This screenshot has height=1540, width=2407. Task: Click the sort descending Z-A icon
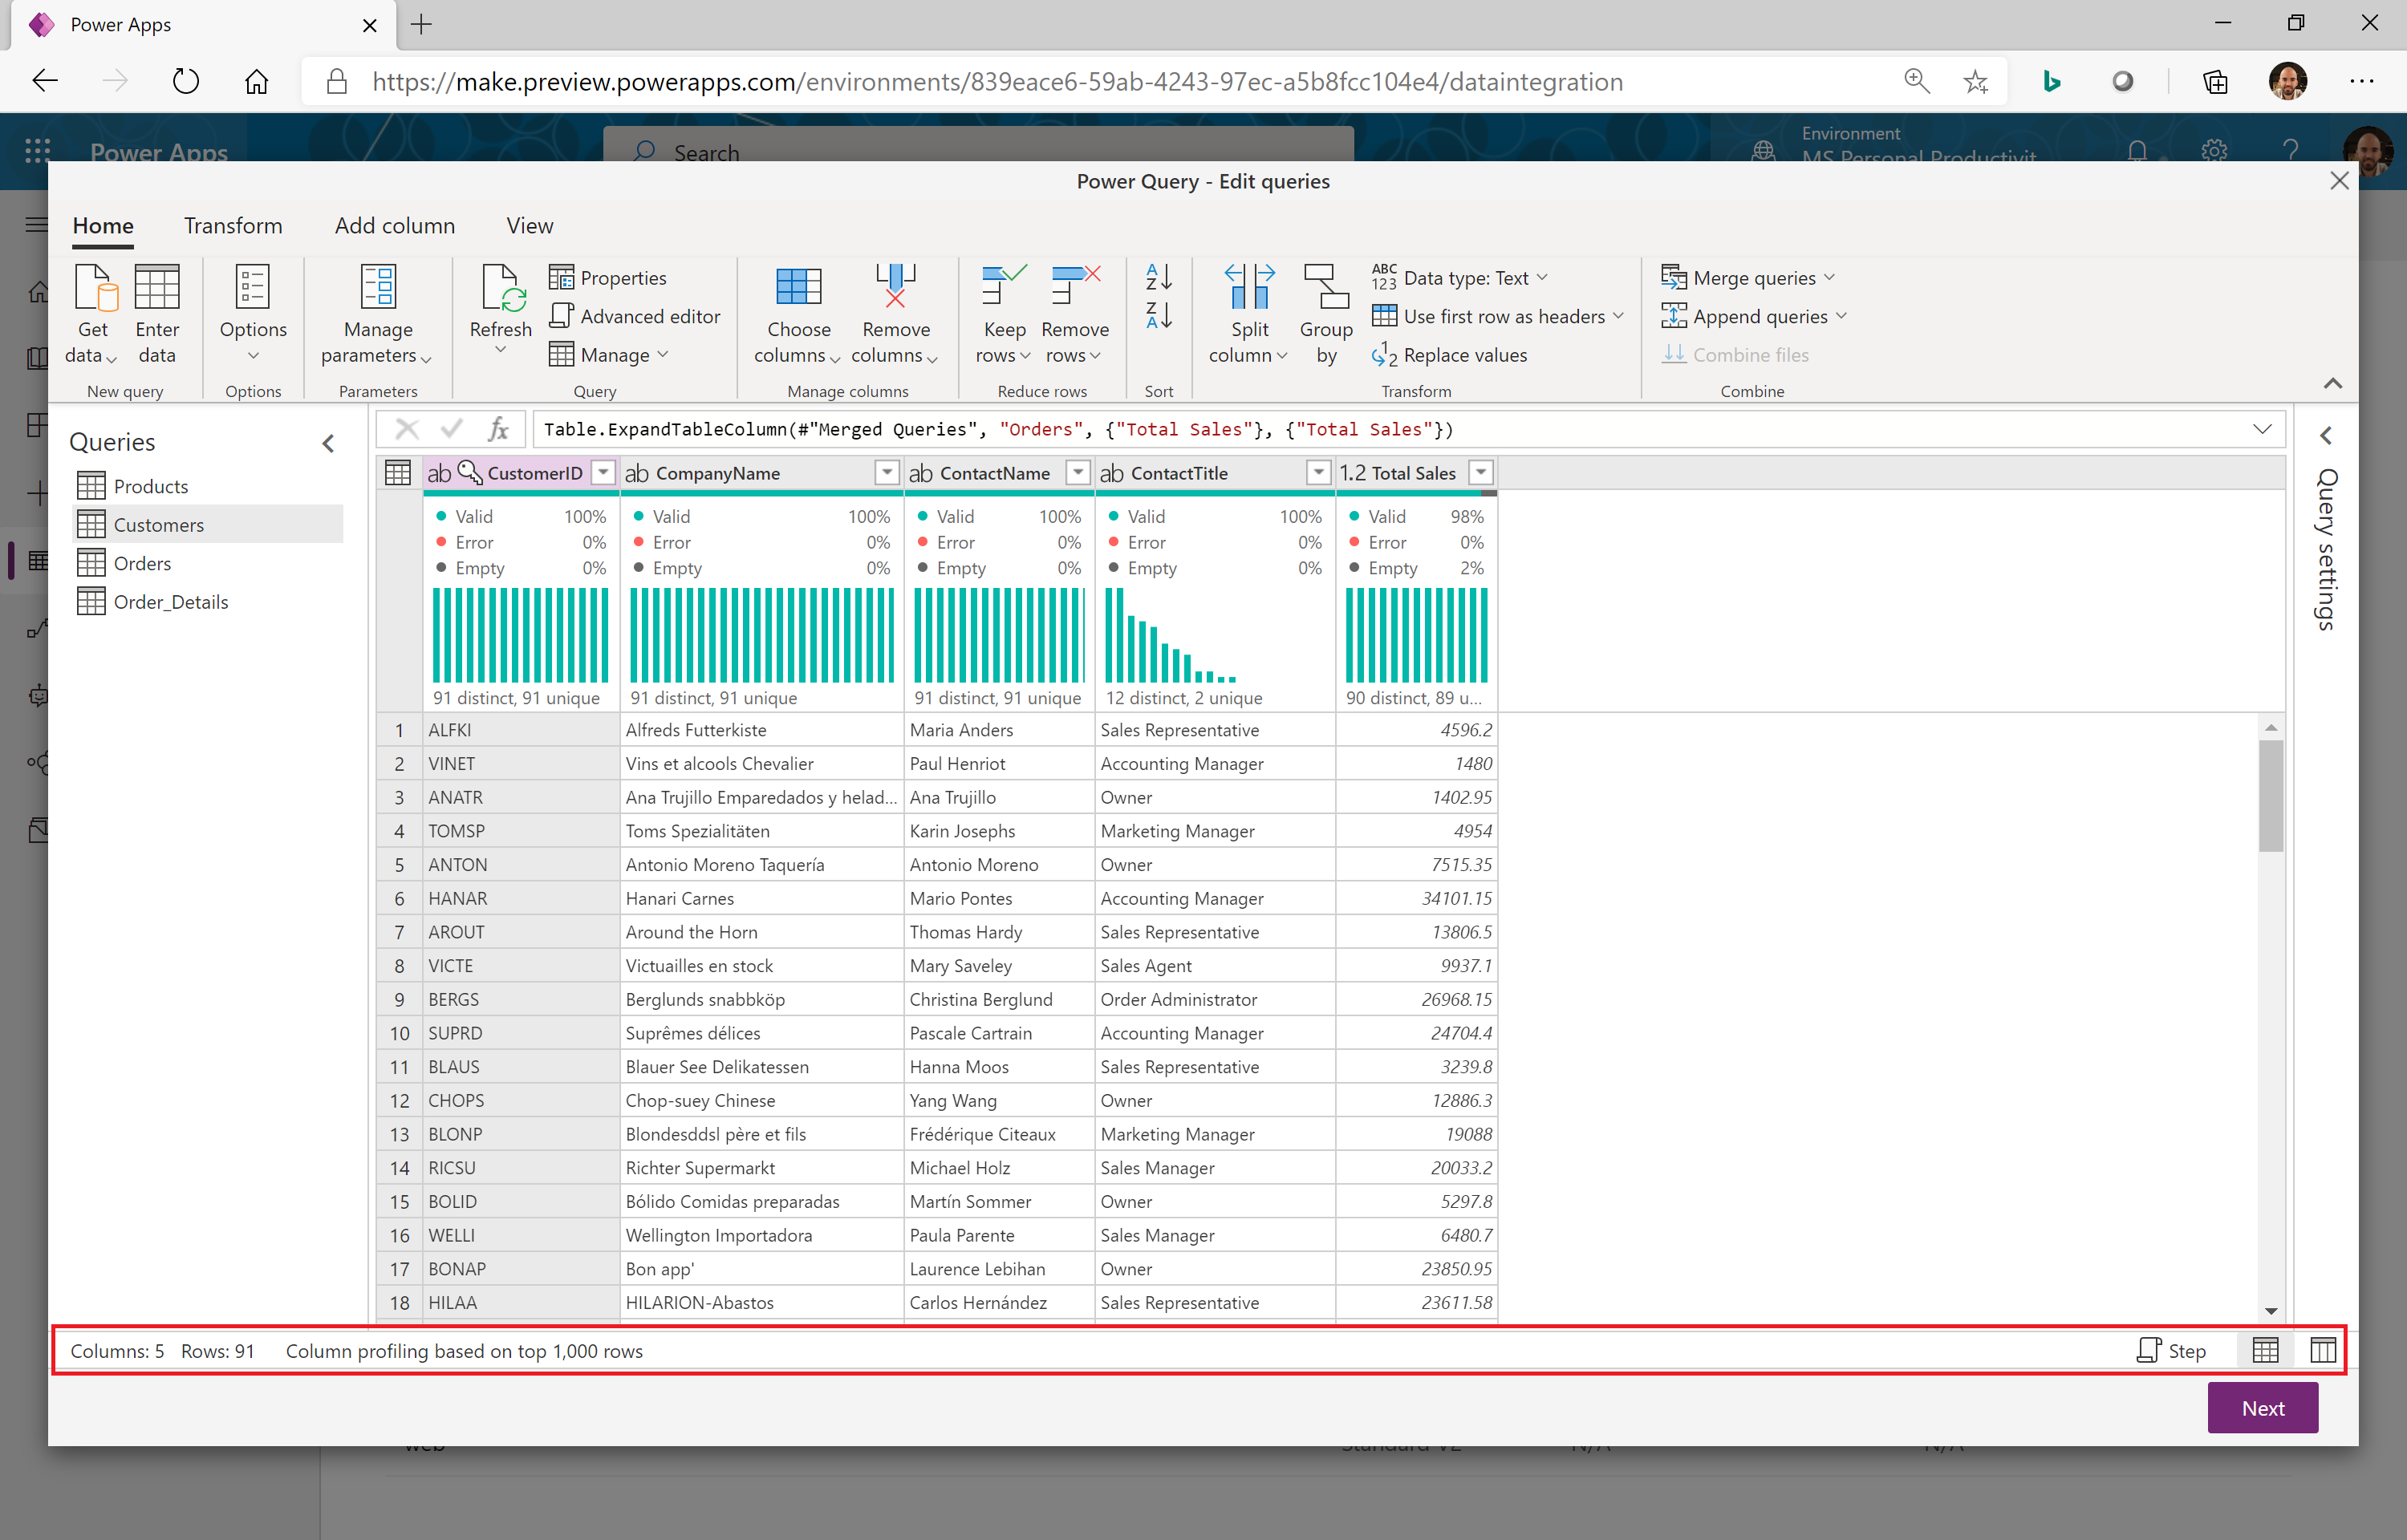click(x=1158, y=316)
